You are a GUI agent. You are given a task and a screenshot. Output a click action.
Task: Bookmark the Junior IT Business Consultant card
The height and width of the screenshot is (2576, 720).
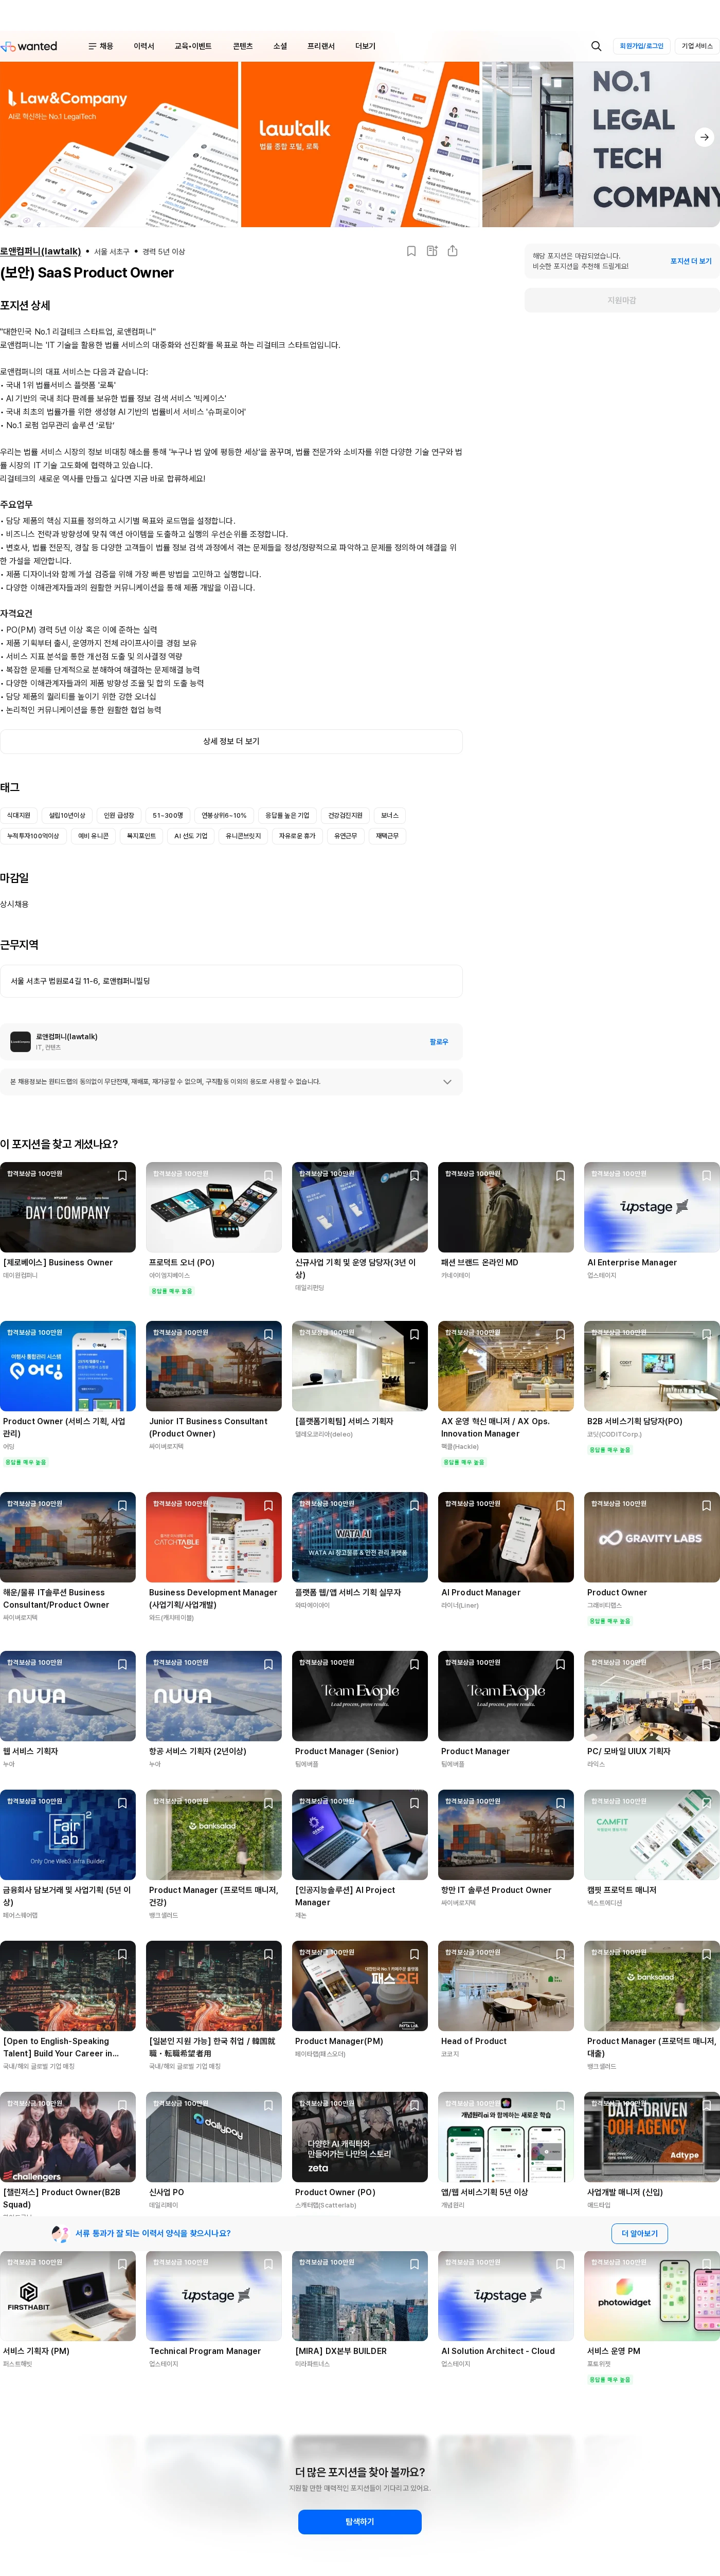268,1335
